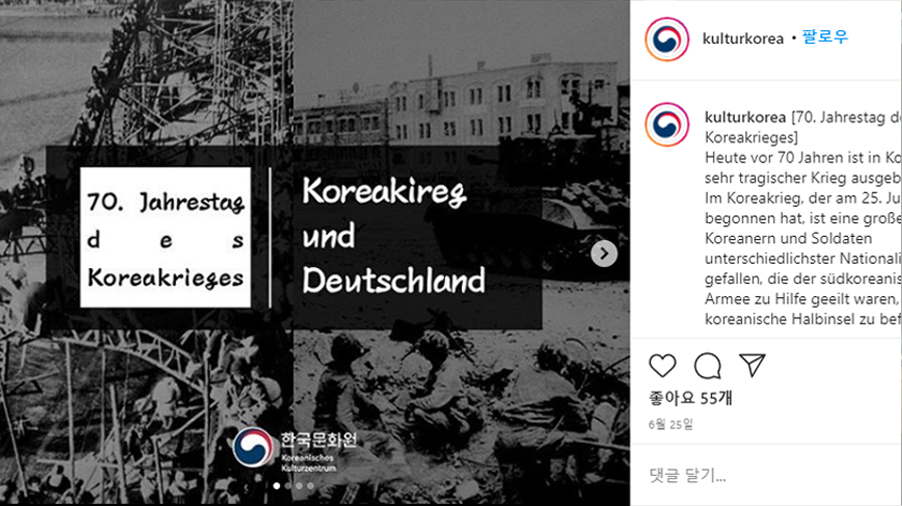Click the 70. Jahrestag white title box
Screen dimensions: 902x506
pos(166,237)
